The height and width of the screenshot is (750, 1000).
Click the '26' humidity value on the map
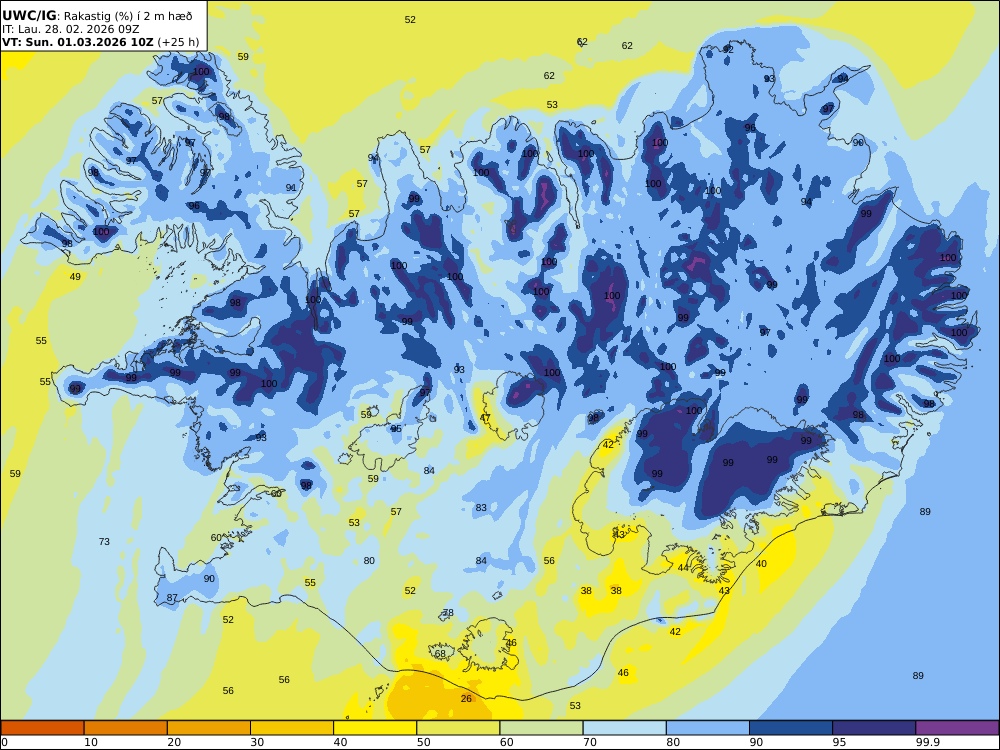(466, 698)
